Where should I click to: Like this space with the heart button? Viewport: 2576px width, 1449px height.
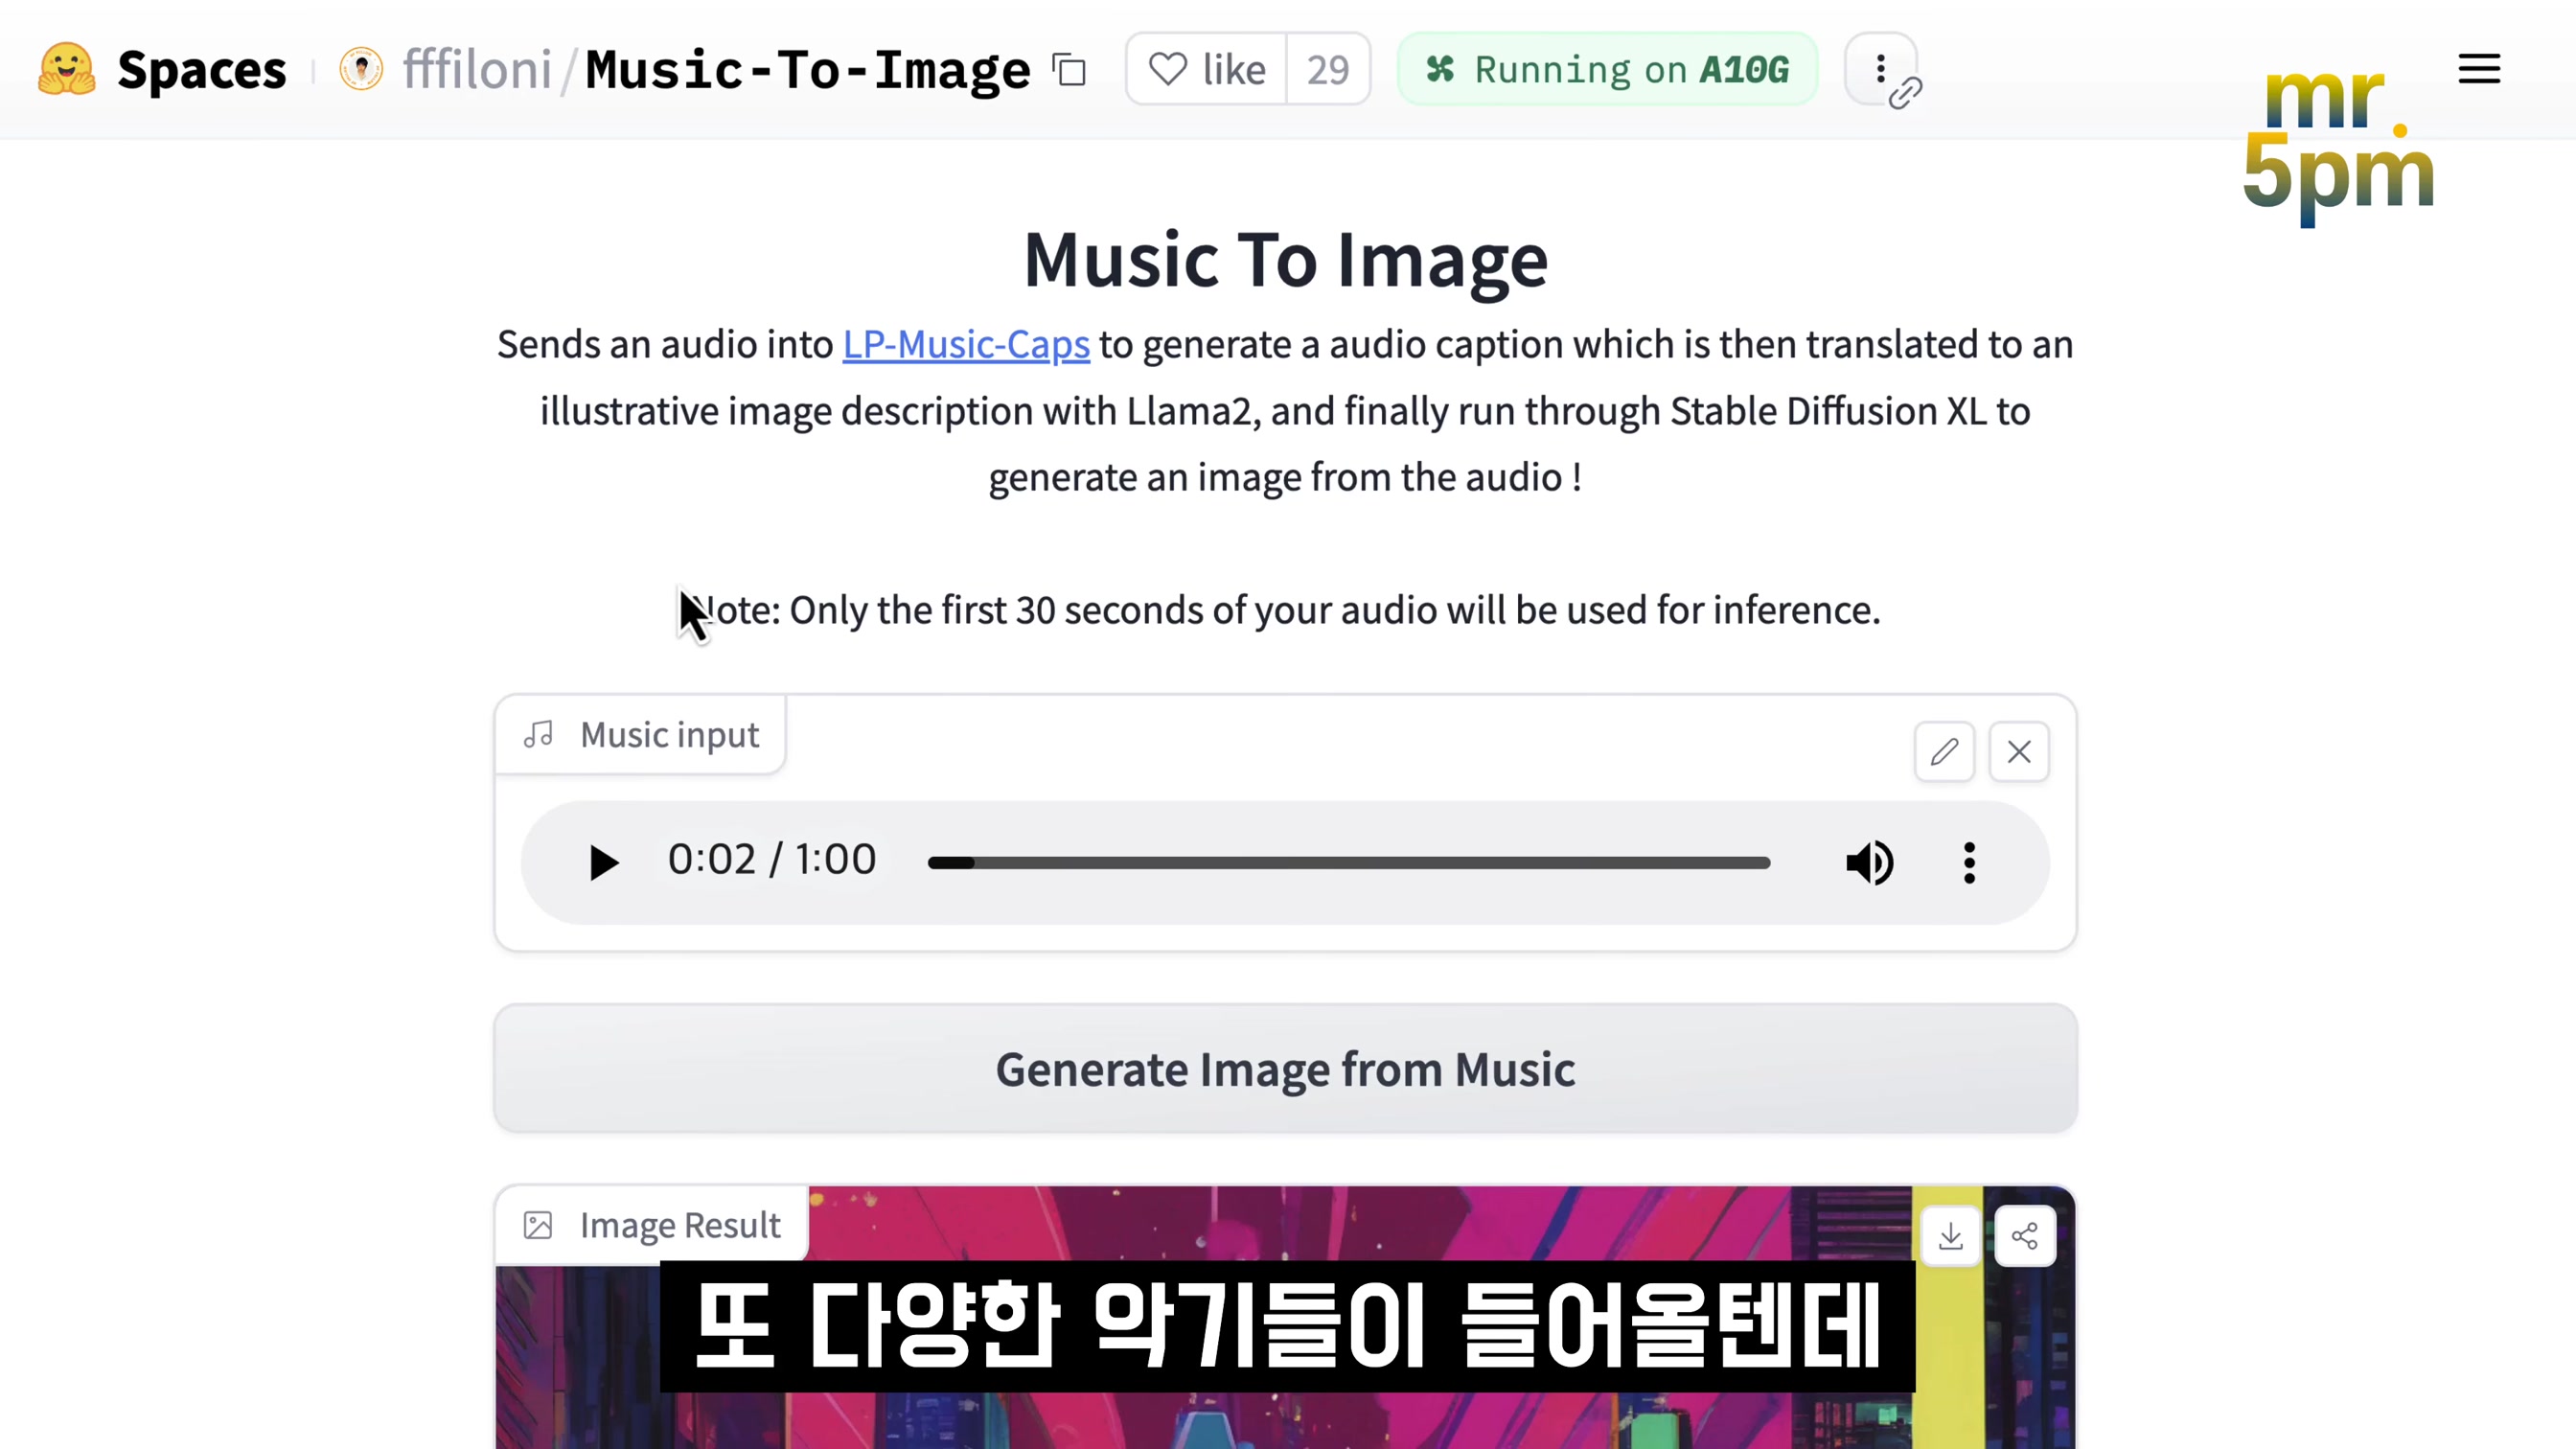coord(1206,69)
